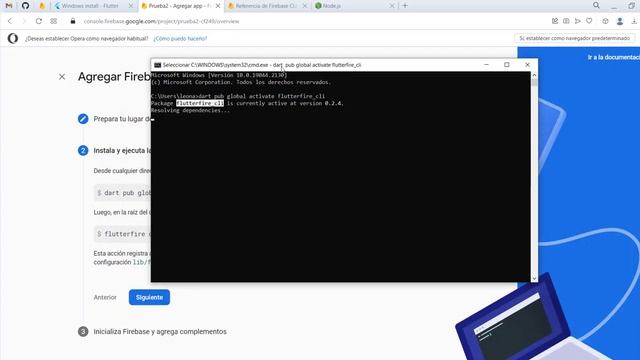Screen dimensions: 640x360
Task: Maximize the cmd.exe window
Action: pos(507,64)
